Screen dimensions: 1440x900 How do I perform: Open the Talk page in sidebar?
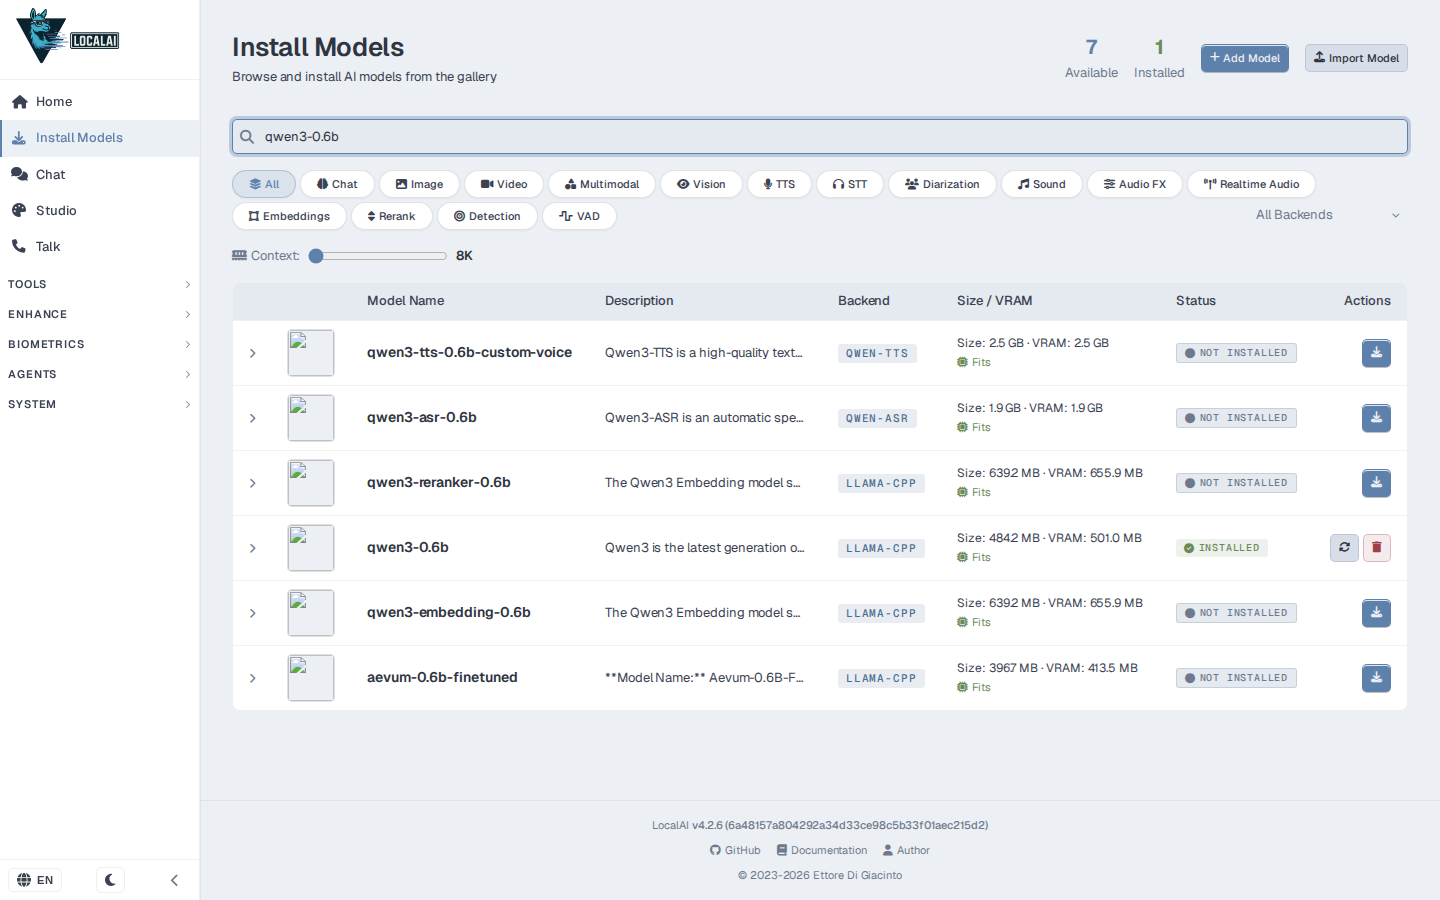[100, 247]
